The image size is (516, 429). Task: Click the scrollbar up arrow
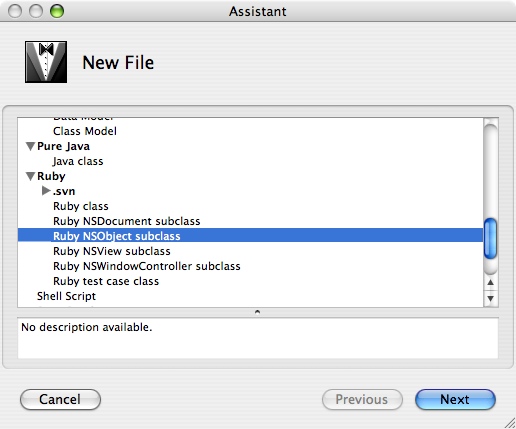coord(490,282)
